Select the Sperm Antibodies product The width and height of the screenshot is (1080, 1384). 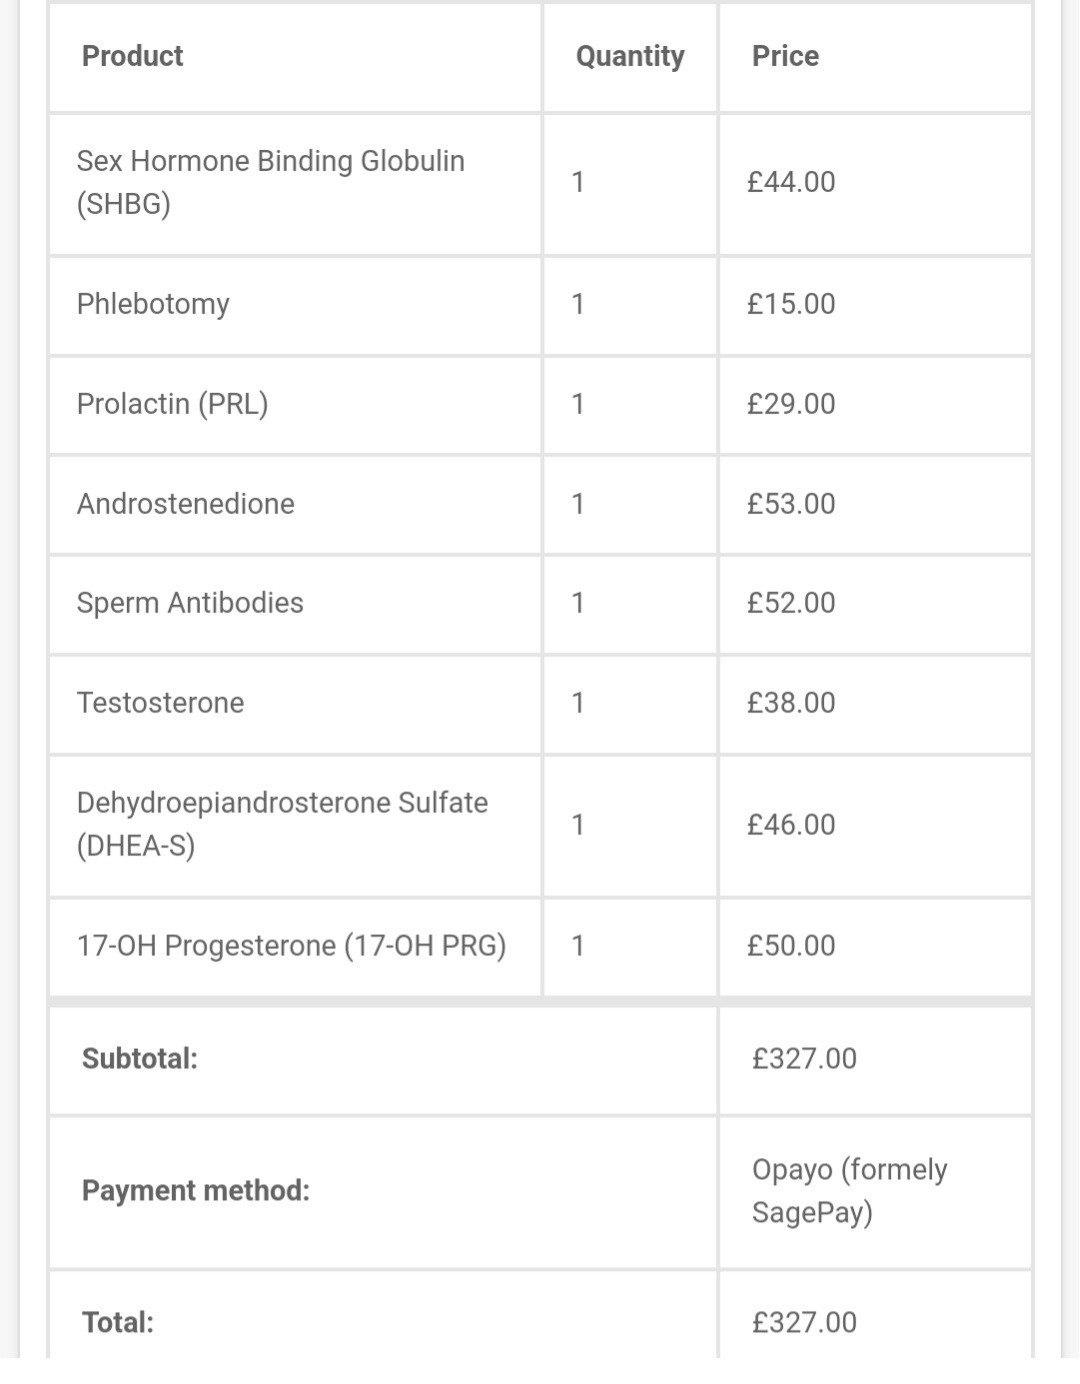tap(190, 603)
